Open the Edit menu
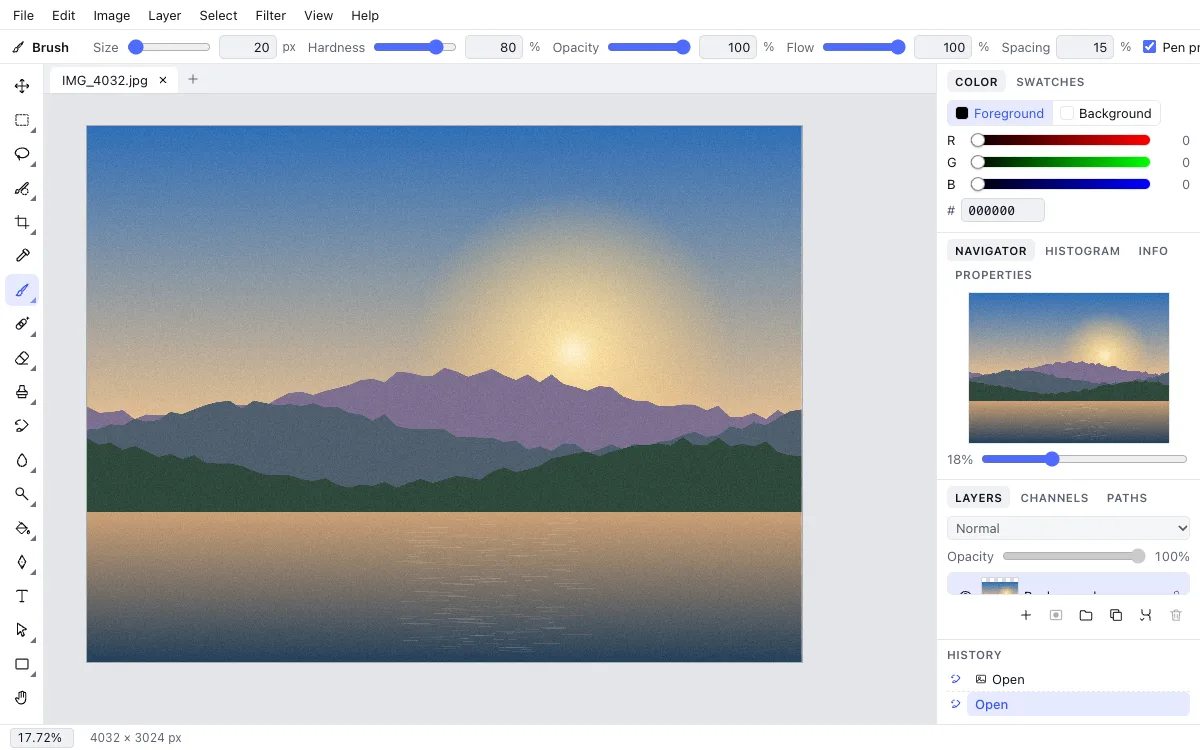Image resolution: width=1200 pixels, height=750 pixels. 64,15
